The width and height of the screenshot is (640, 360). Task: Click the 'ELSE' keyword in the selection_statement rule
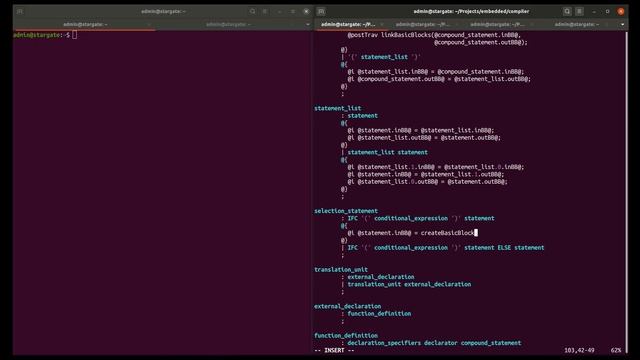pos(504,247)
